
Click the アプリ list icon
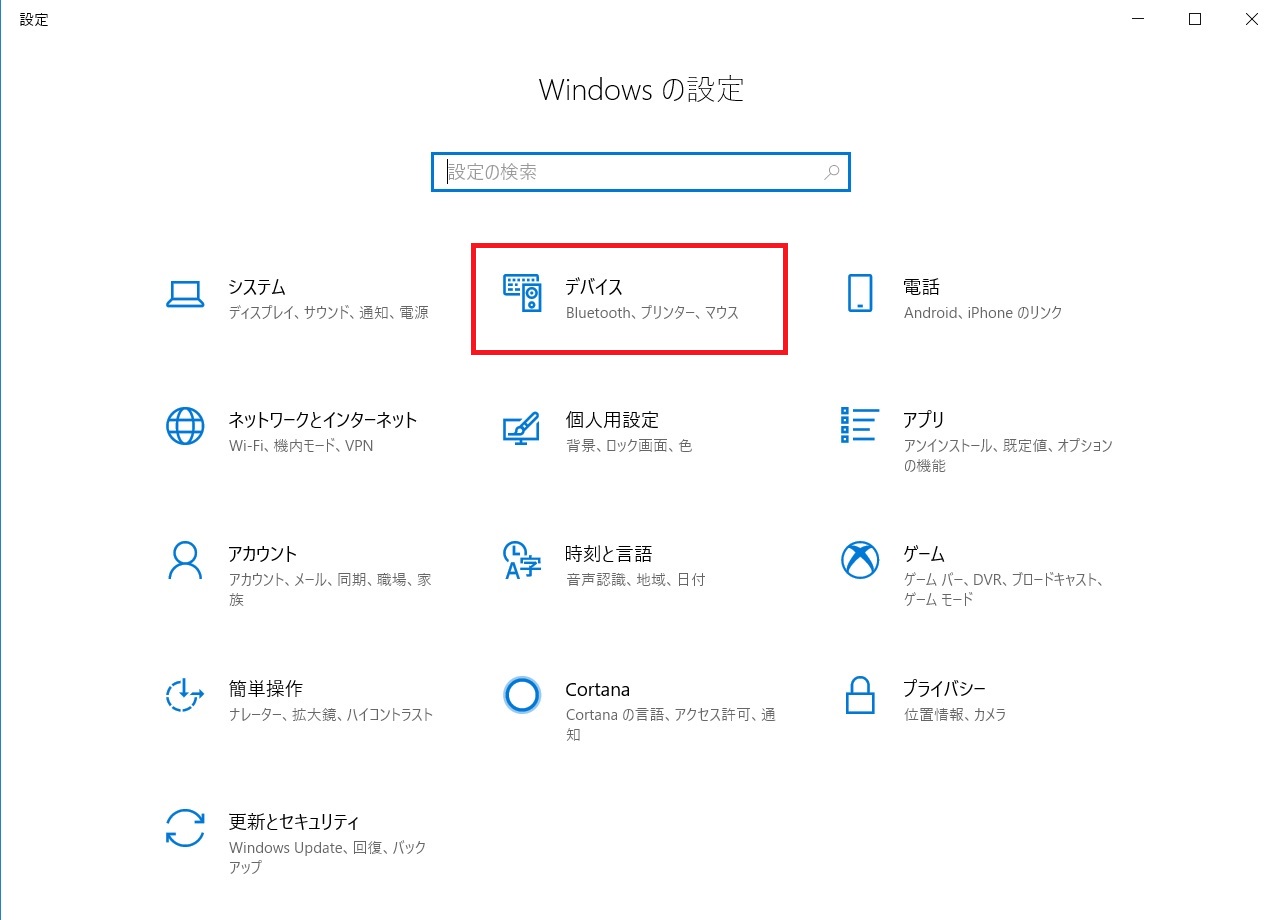[860, 425]
